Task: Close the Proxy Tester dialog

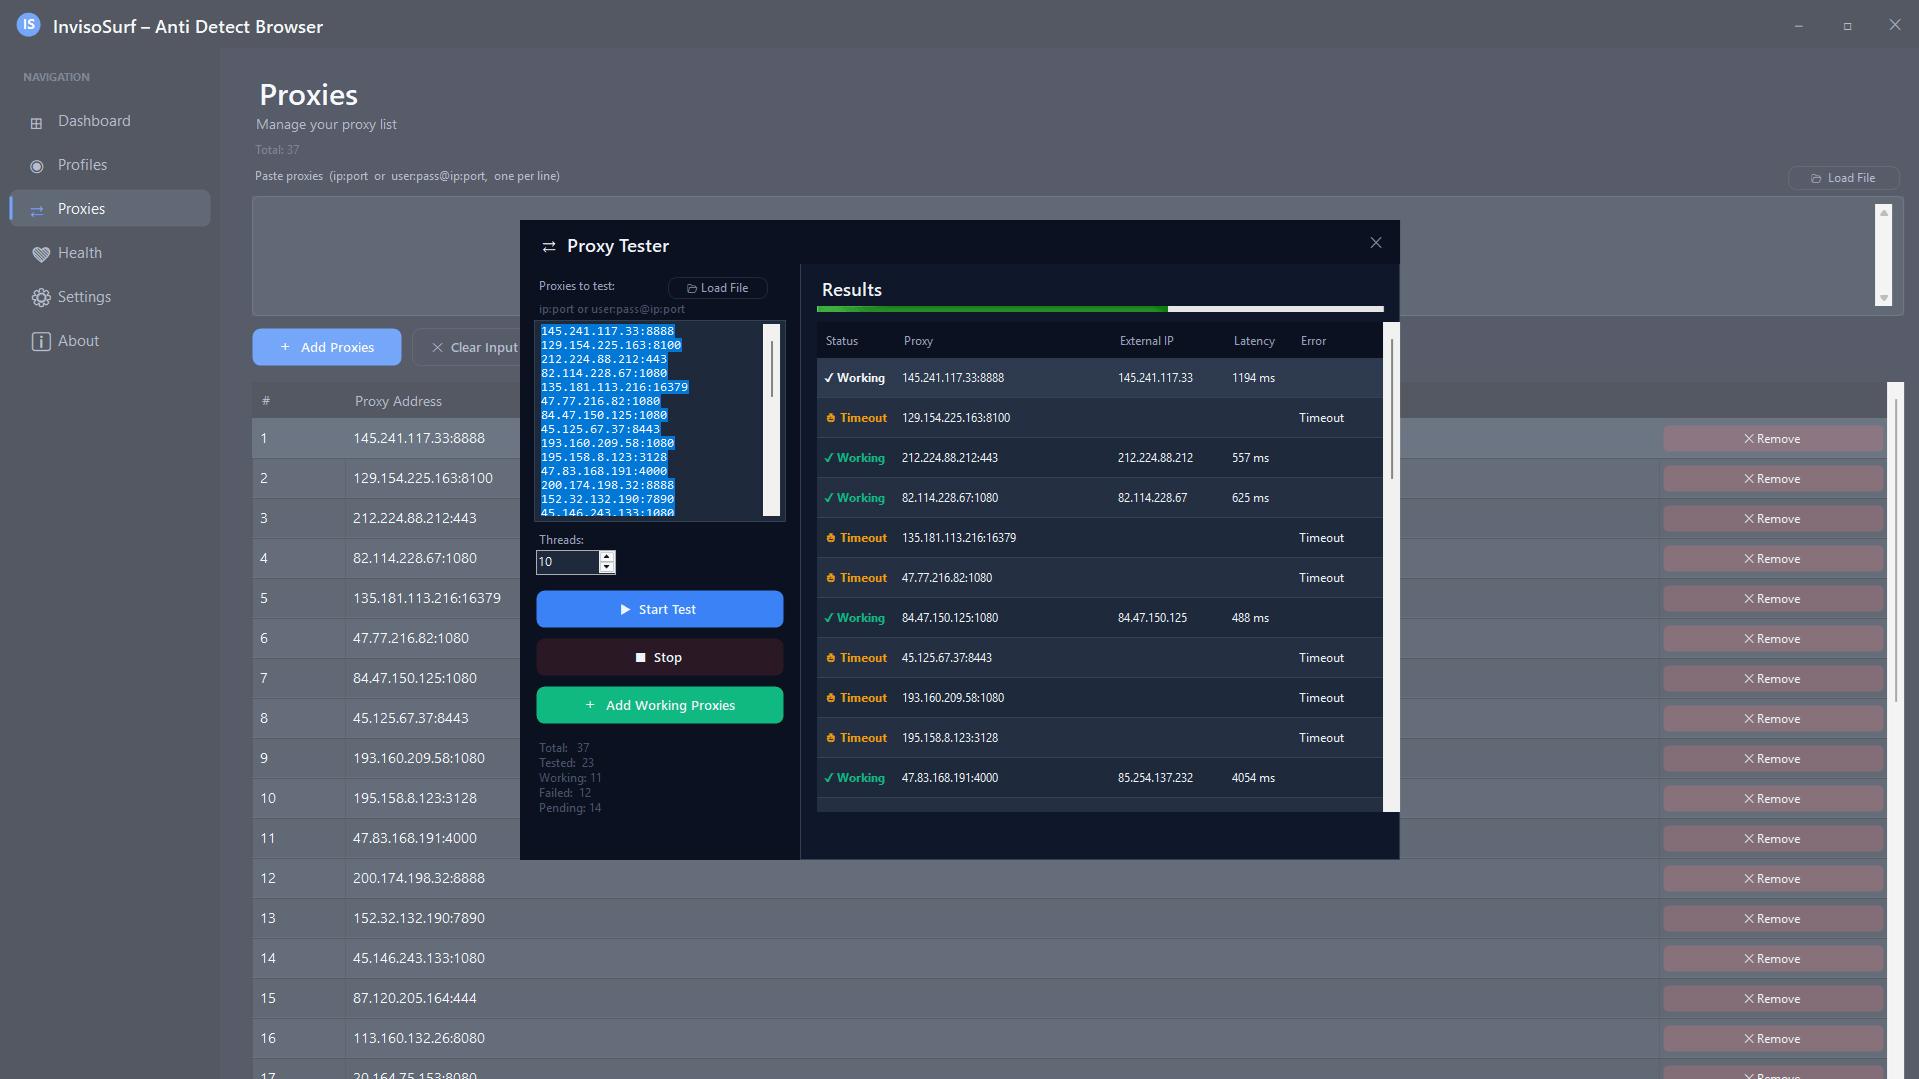Action: [x=1375, y=243]
